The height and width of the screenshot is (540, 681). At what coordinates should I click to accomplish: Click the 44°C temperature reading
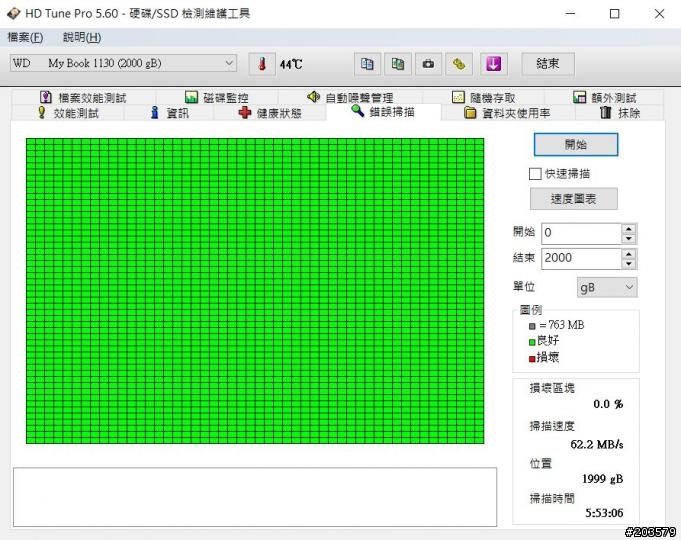coord(291,65)
